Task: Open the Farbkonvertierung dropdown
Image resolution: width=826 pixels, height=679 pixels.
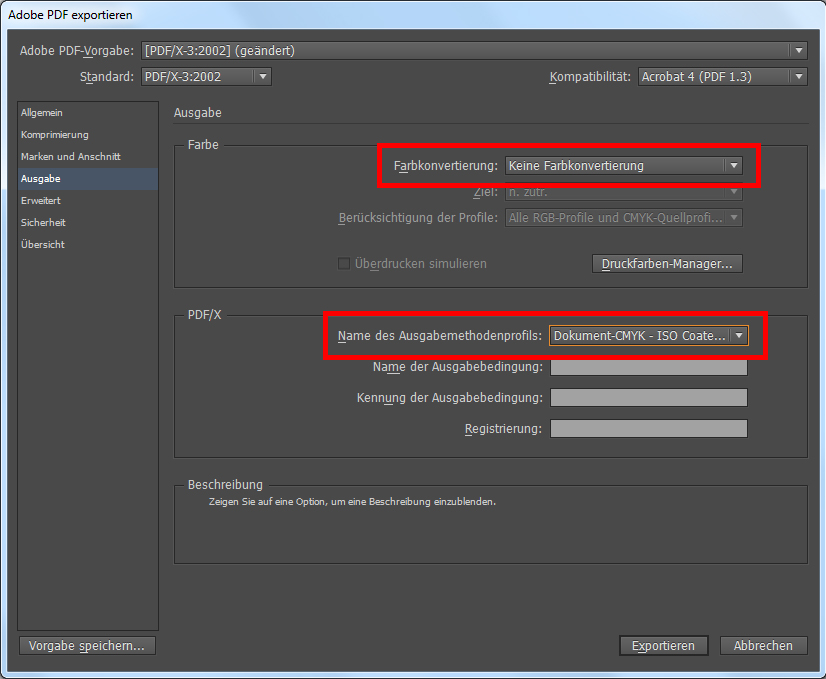Action: click(623, 166)
